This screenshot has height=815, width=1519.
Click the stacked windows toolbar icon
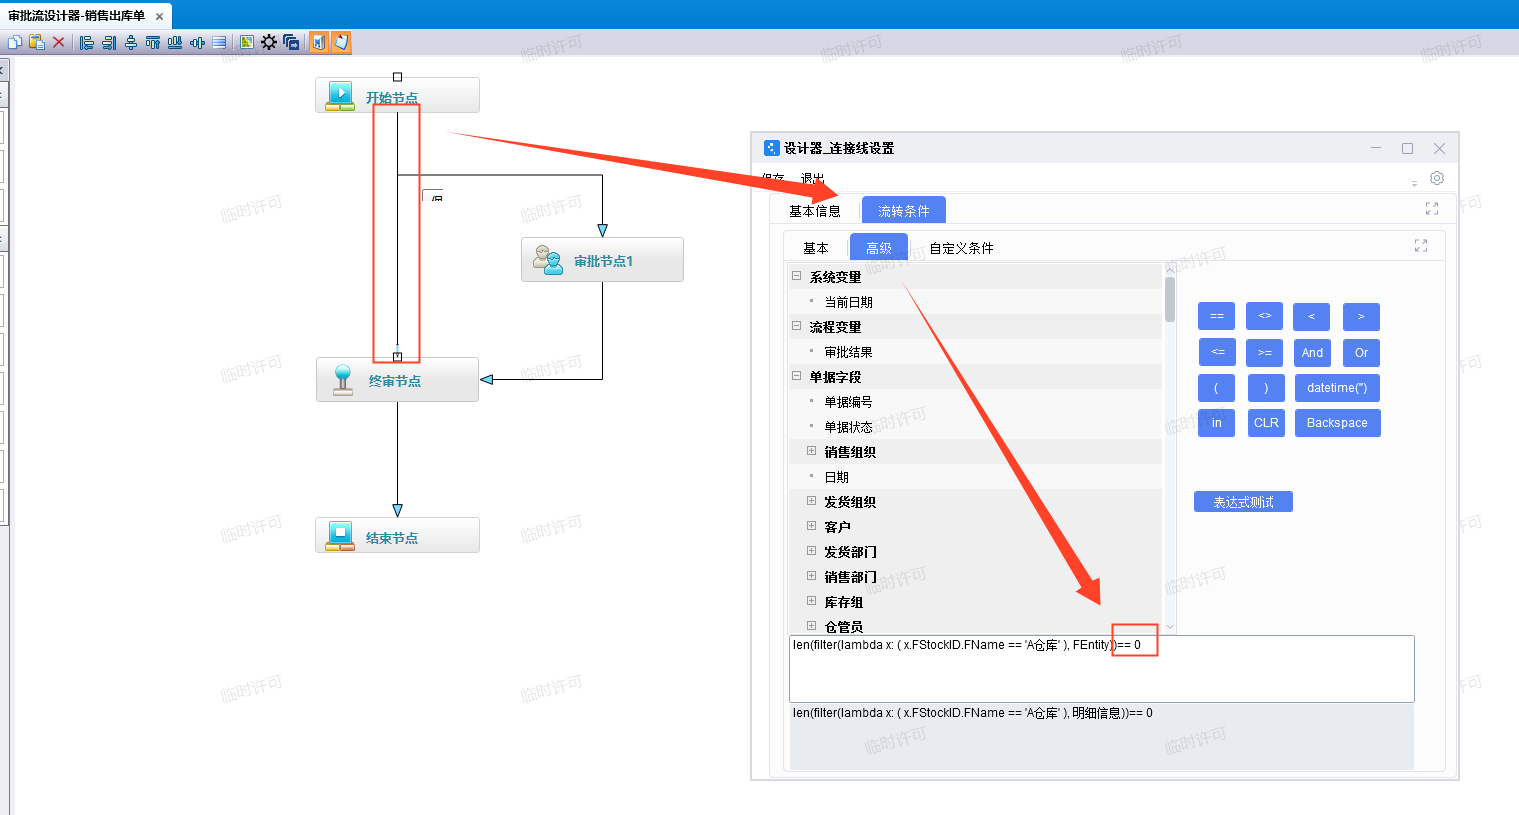291,42
